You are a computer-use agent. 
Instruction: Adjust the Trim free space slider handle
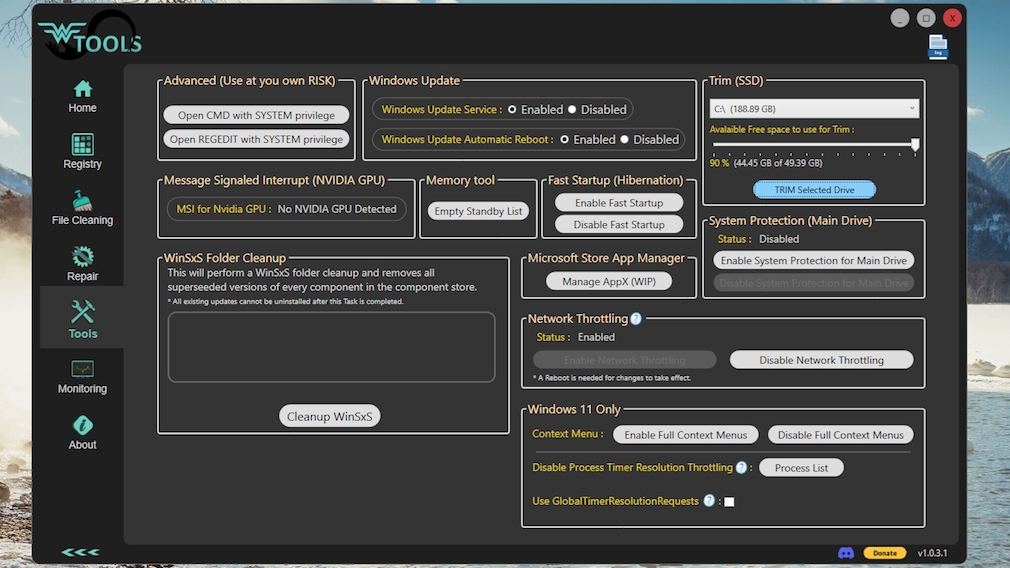click(914, 145)
